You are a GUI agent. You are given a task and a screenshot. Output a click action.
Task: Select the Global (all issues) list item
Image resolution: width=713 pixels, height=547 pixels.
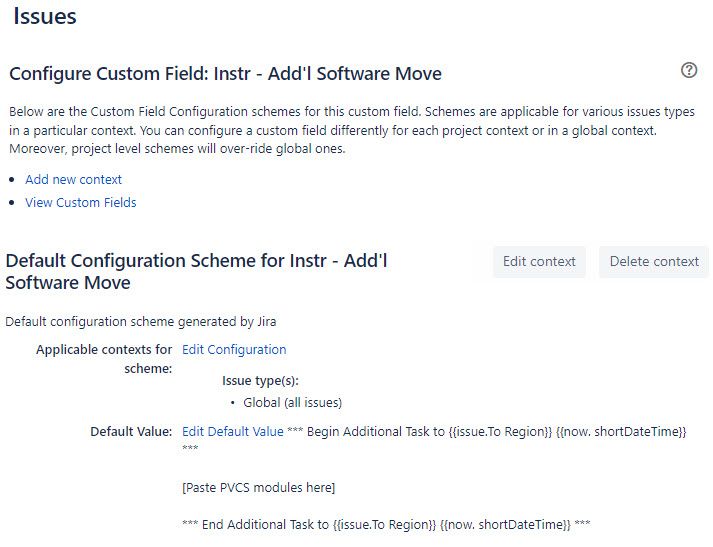click(292, 403)
